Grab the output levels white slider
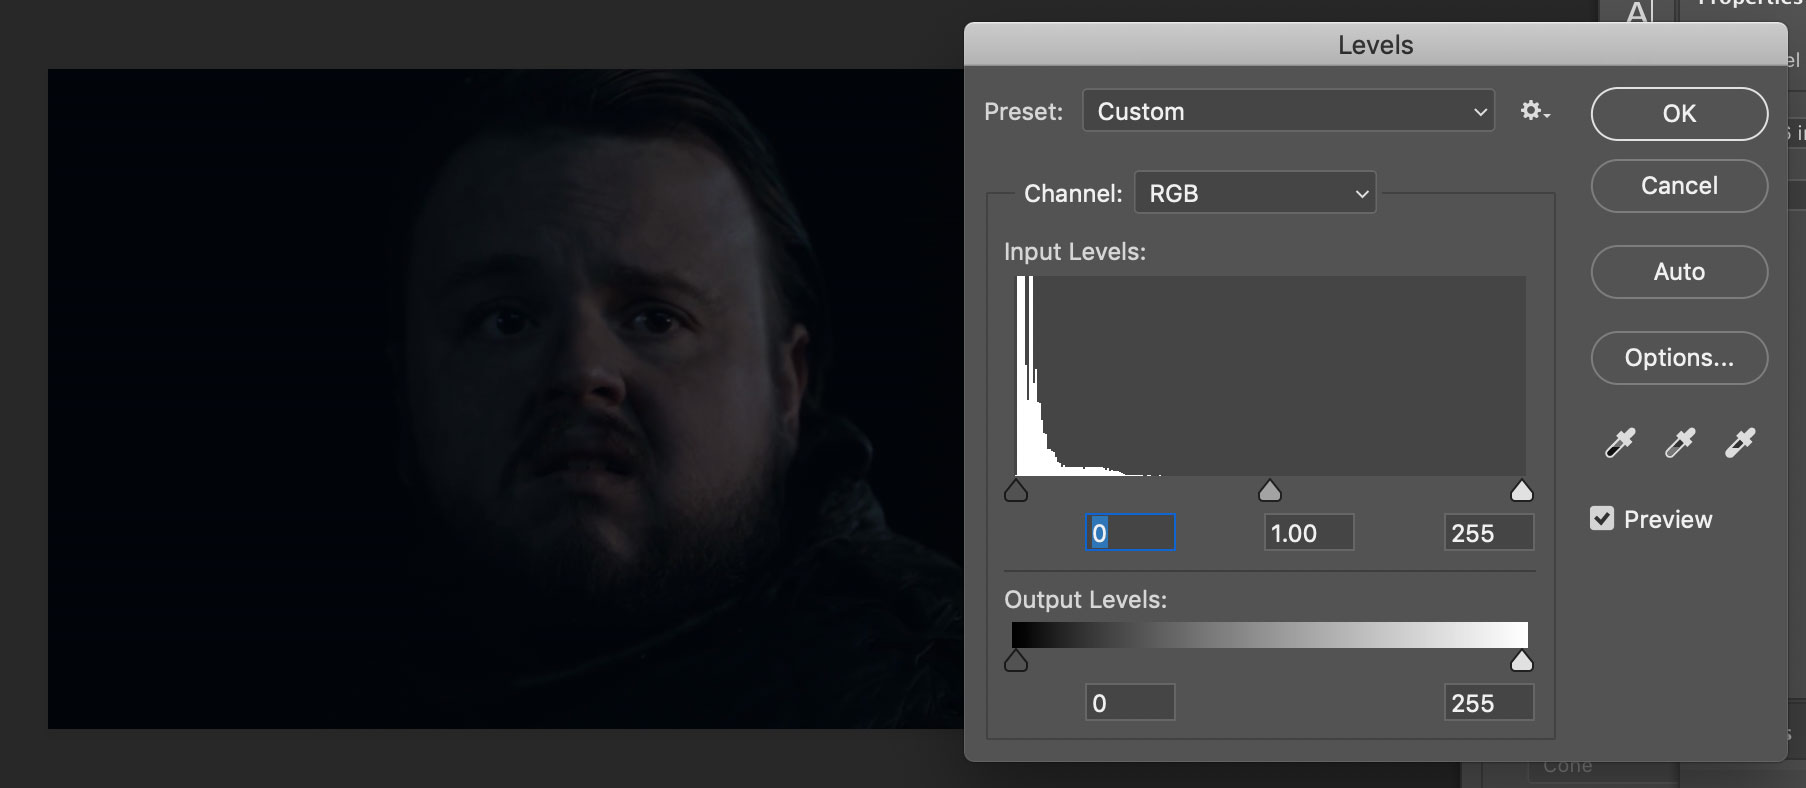The image size is (1806, 788). pos(1521,660)
